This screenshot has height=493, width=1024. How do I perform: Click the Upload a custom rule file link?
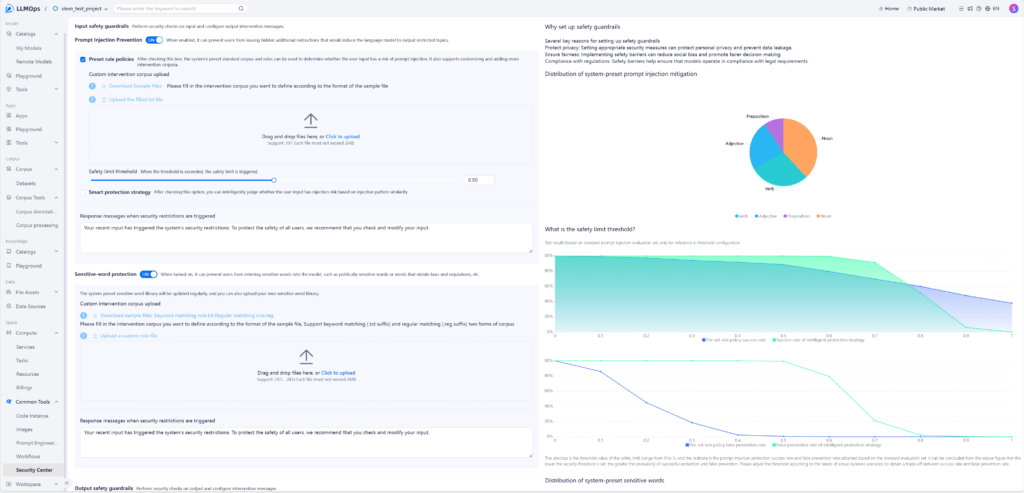(131, 335)
